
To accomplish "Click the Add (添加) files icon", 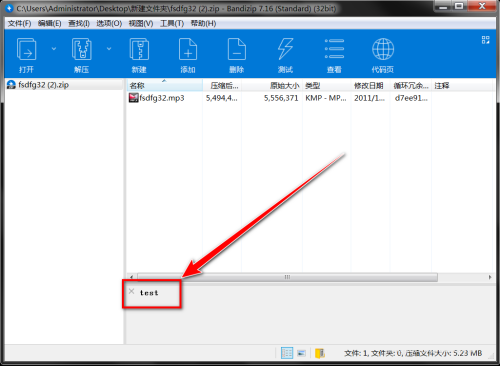I will 188,49.
